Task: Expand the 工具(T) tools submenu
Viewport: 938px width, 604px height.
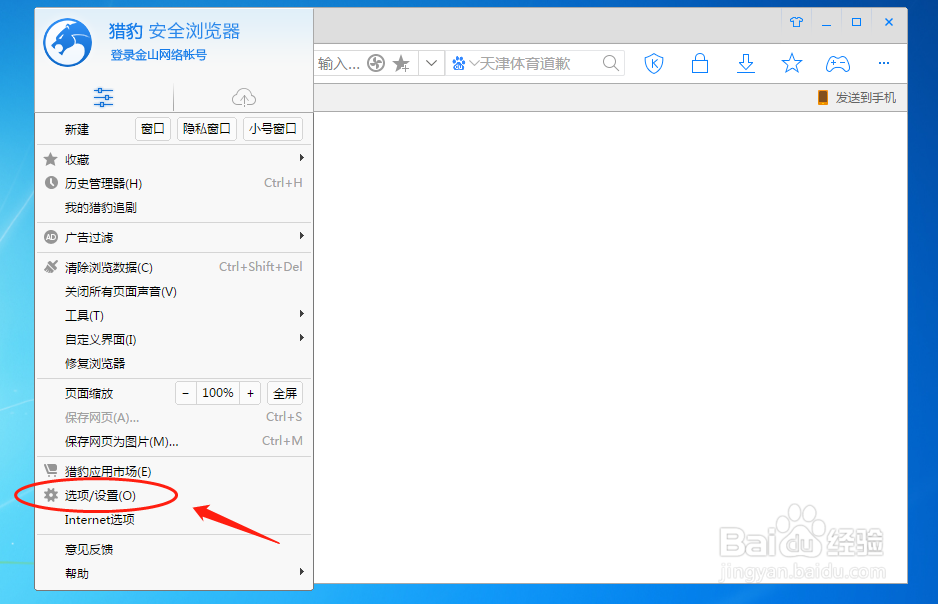Action: pos(174,315)
